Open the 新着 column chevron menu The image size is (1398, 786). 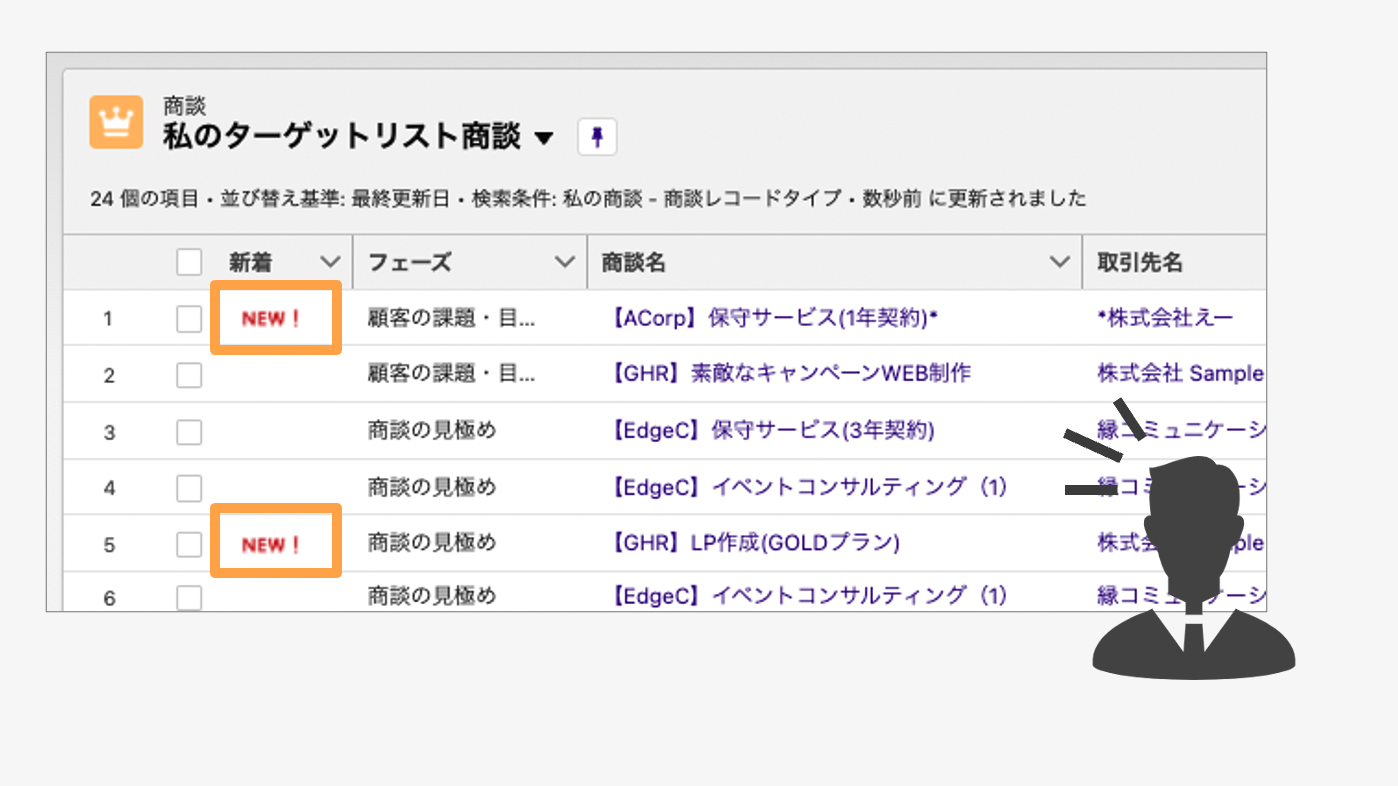pos(329,262)
